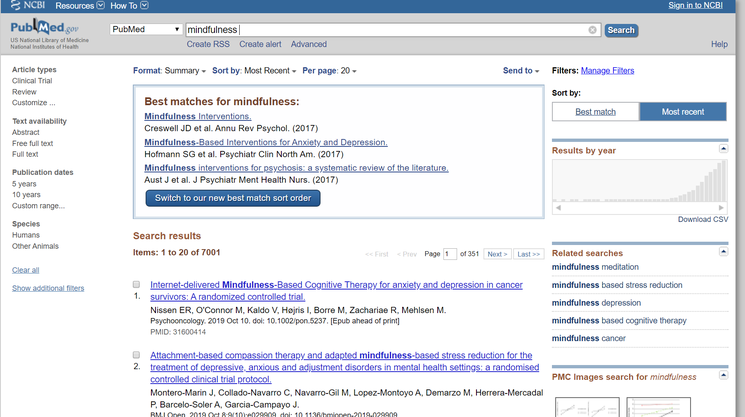The image size is (745, 417).
Task: Click the page number input box
Action: [x=449, y=254]
